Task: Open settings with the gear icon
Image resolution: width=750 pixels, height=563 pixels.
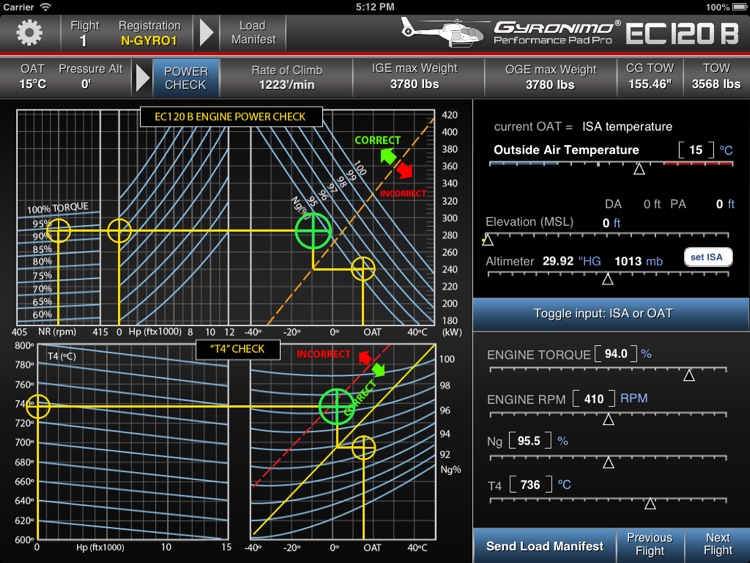Action: [29, 33]
